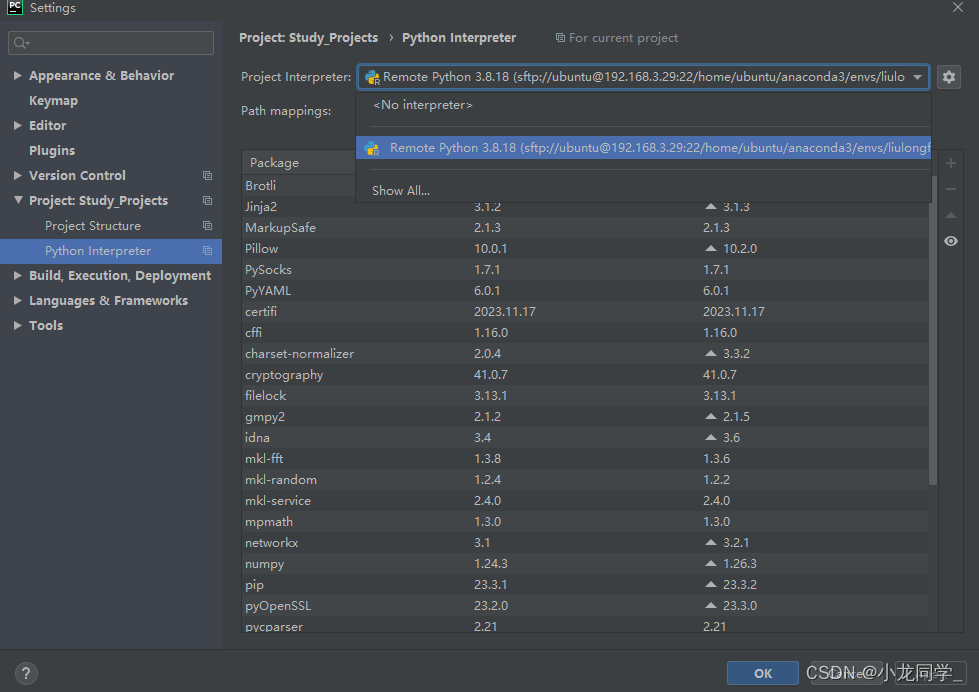This screenshot has height=692, width=979.
Task: Select Remote Python 3.8.18 interpreter option
Action: coord(643,148)
